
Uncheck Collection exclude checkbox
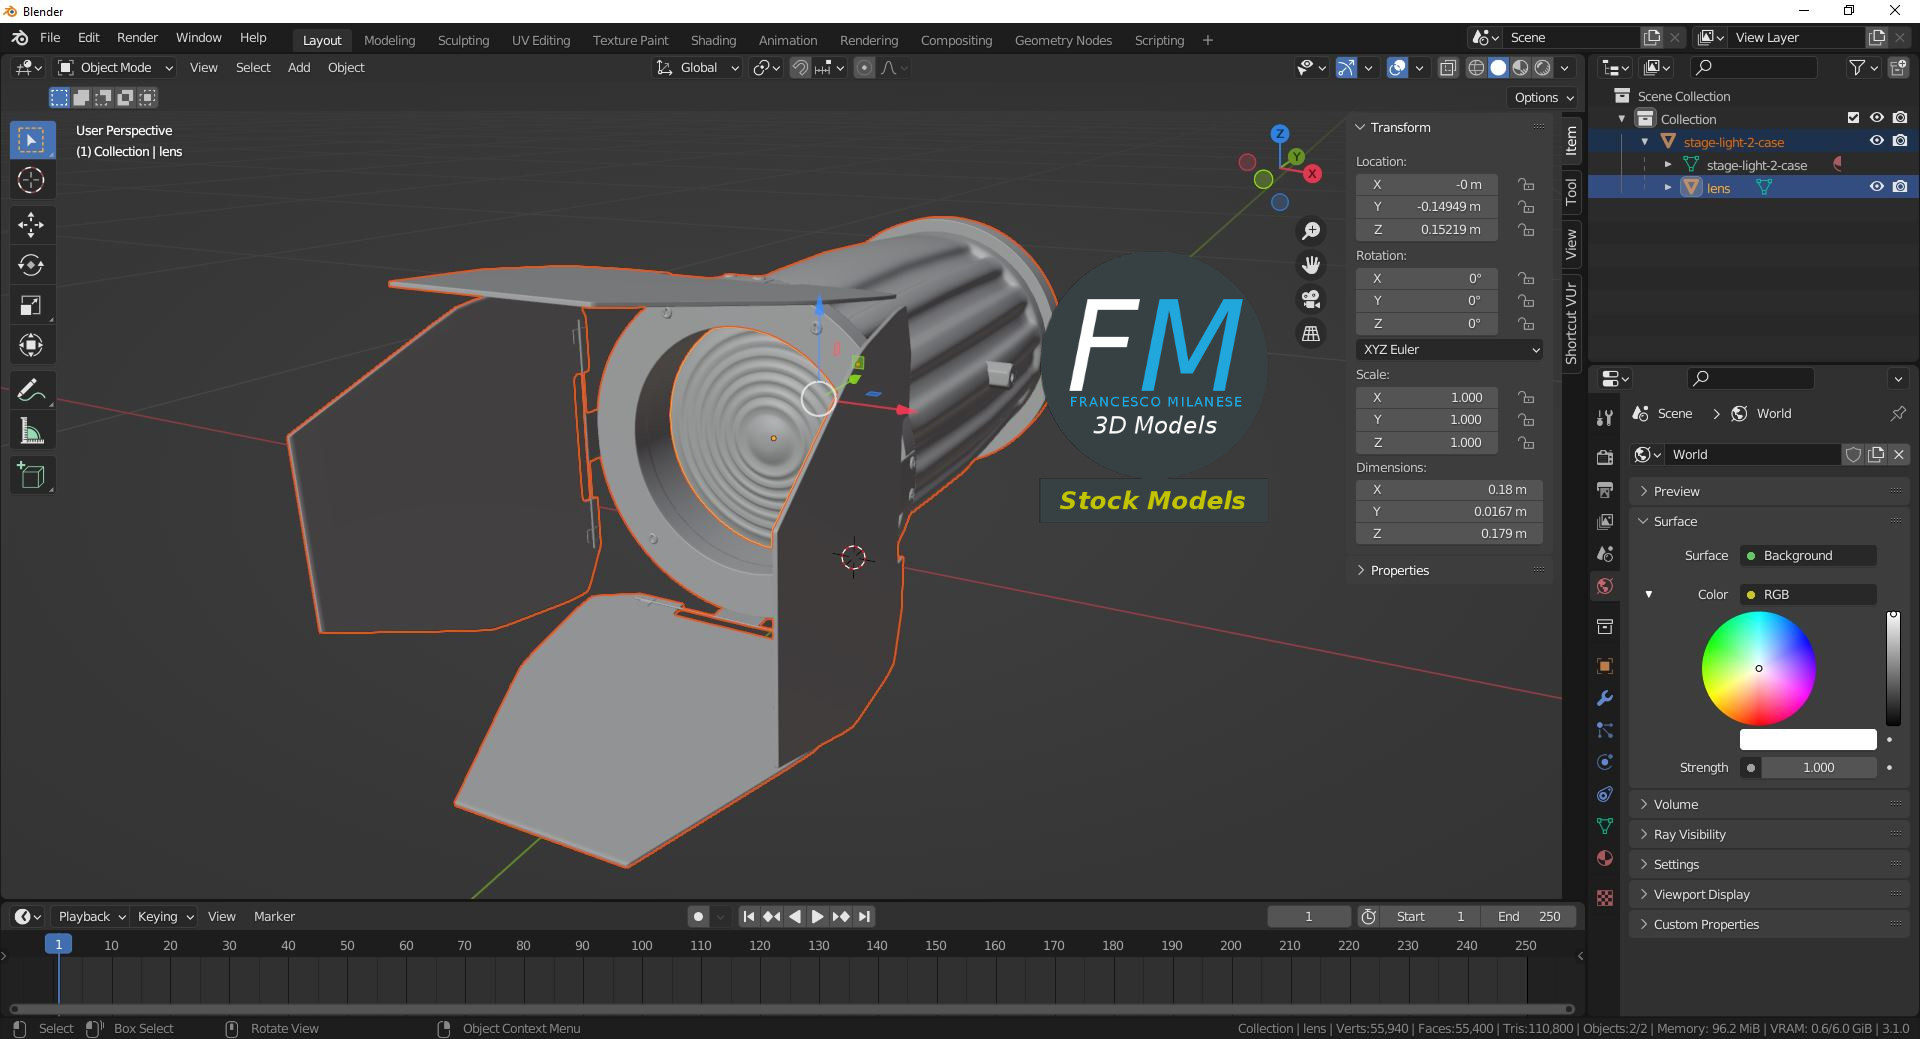[1853, 118]
